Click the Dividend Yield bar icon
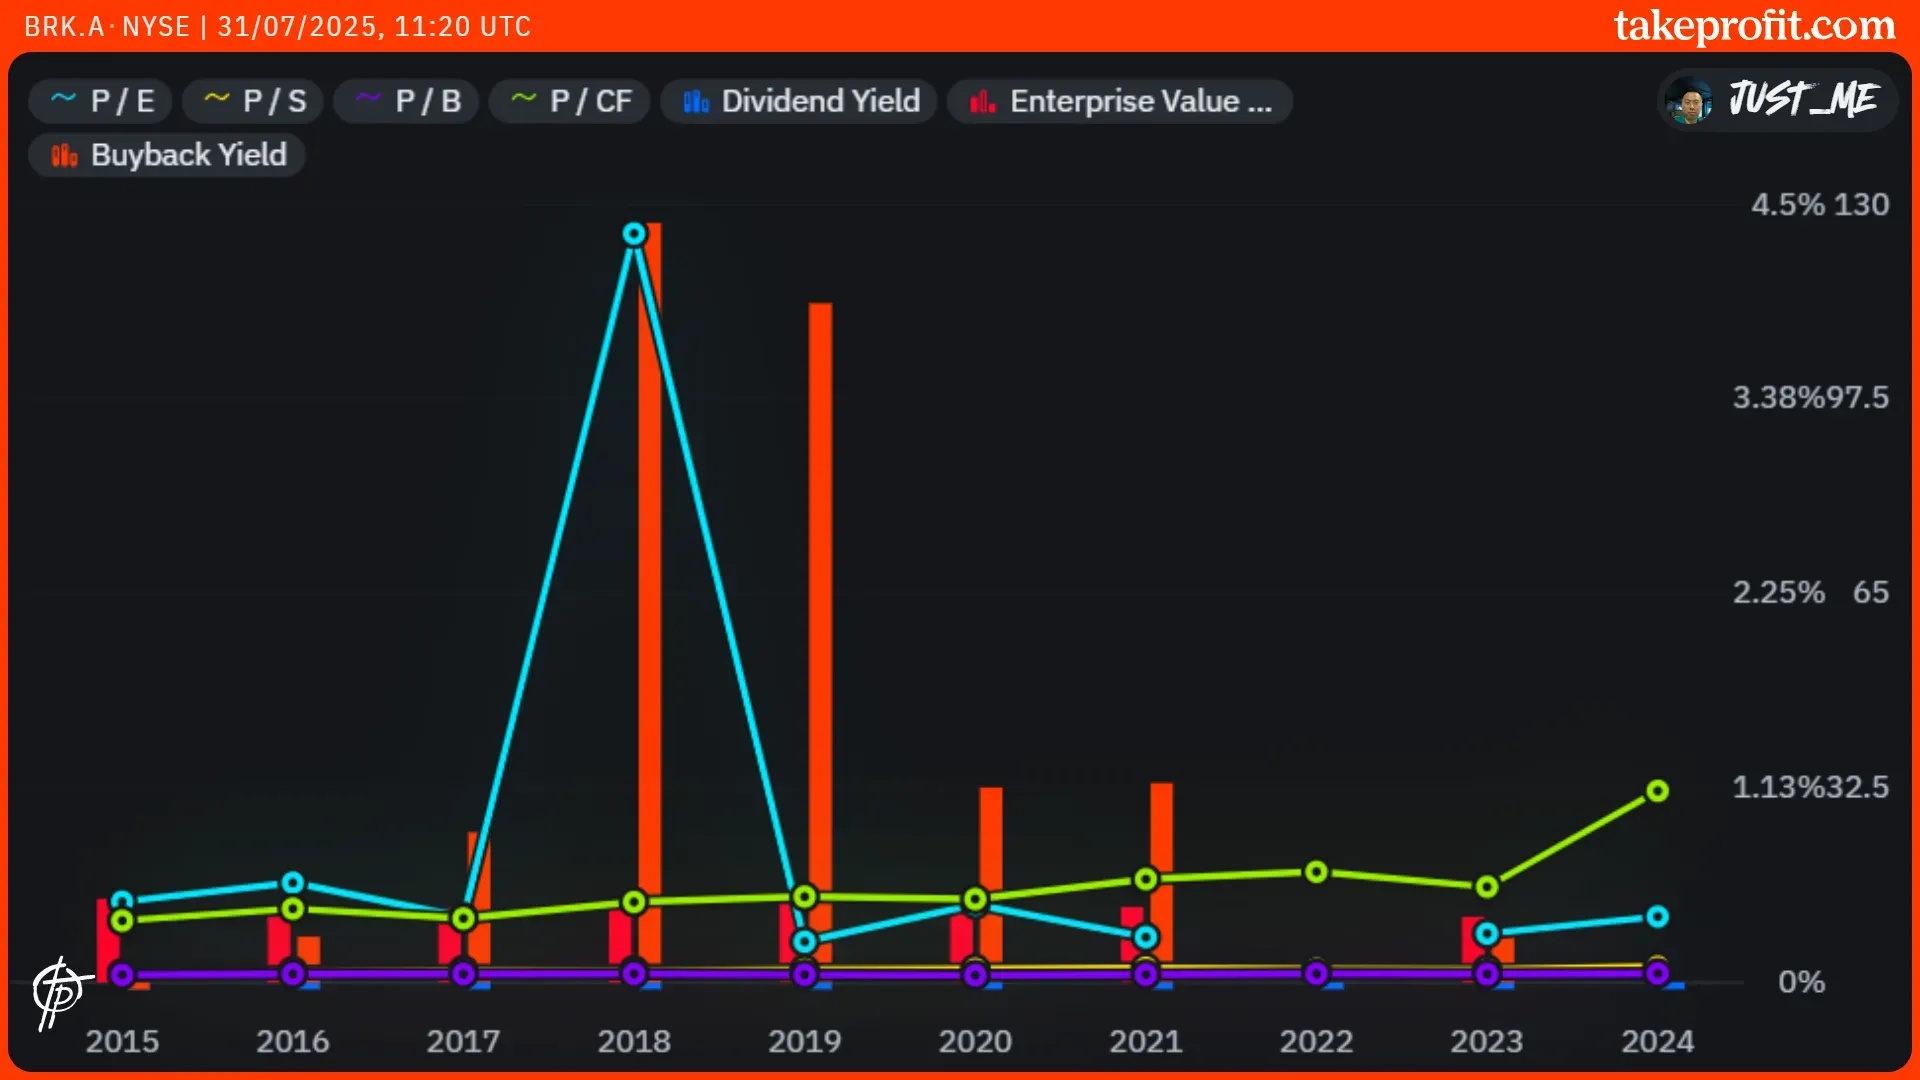 (x=696, y=102)
